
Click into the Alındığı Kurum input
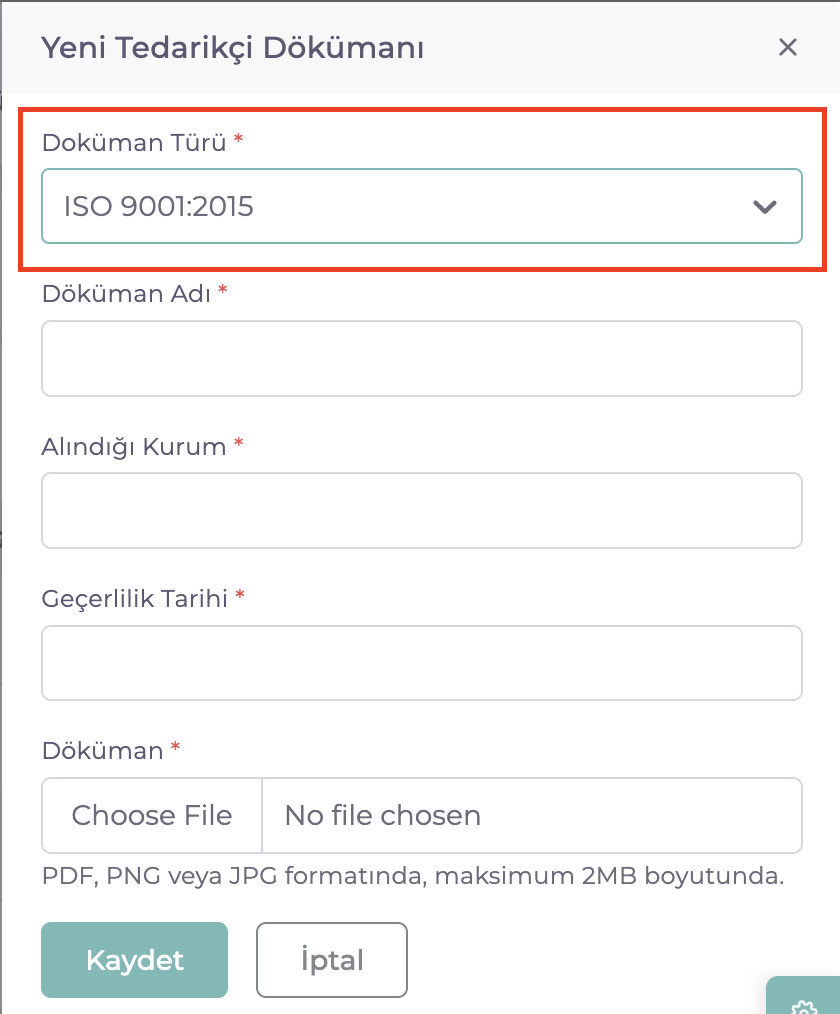(421, 510)
